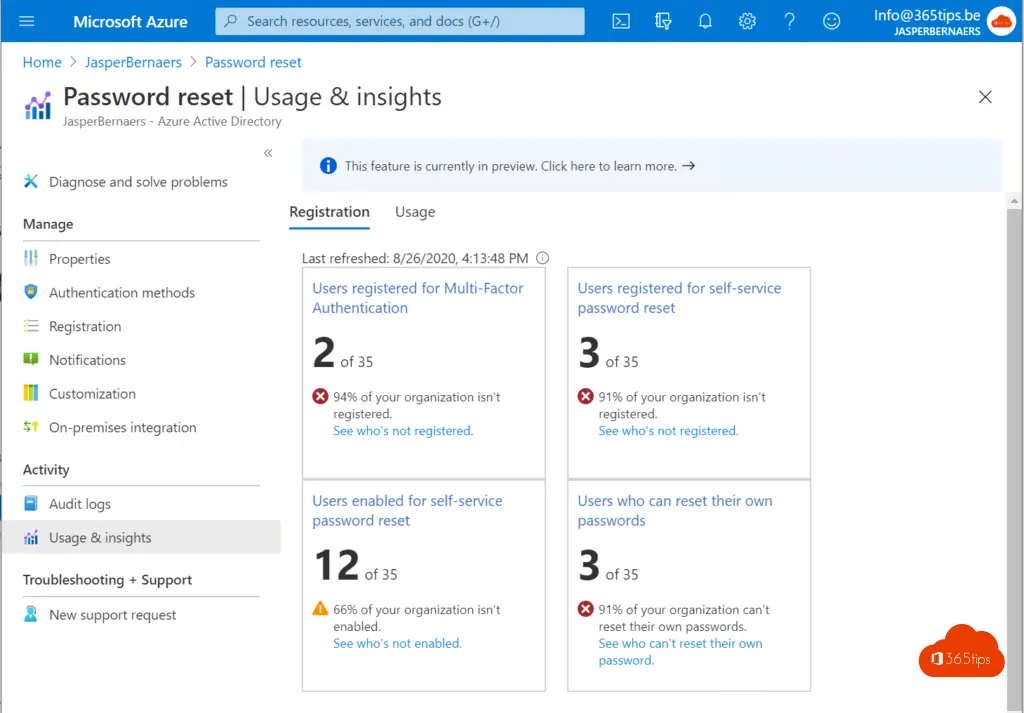Click the account avatar picture

click(x=1001, y=22)
